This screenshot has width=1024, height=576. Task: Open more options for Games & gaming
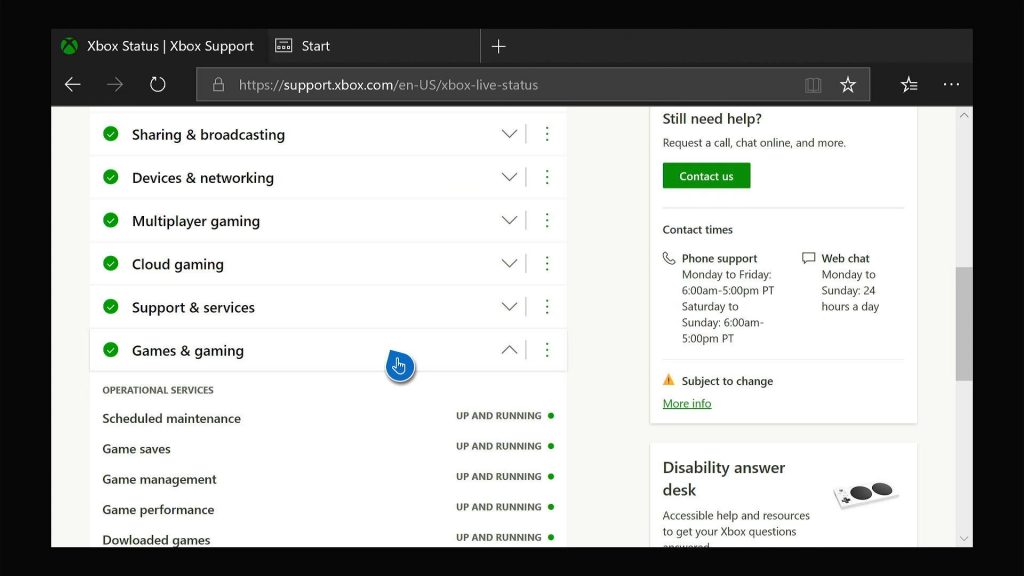(547, 350)
